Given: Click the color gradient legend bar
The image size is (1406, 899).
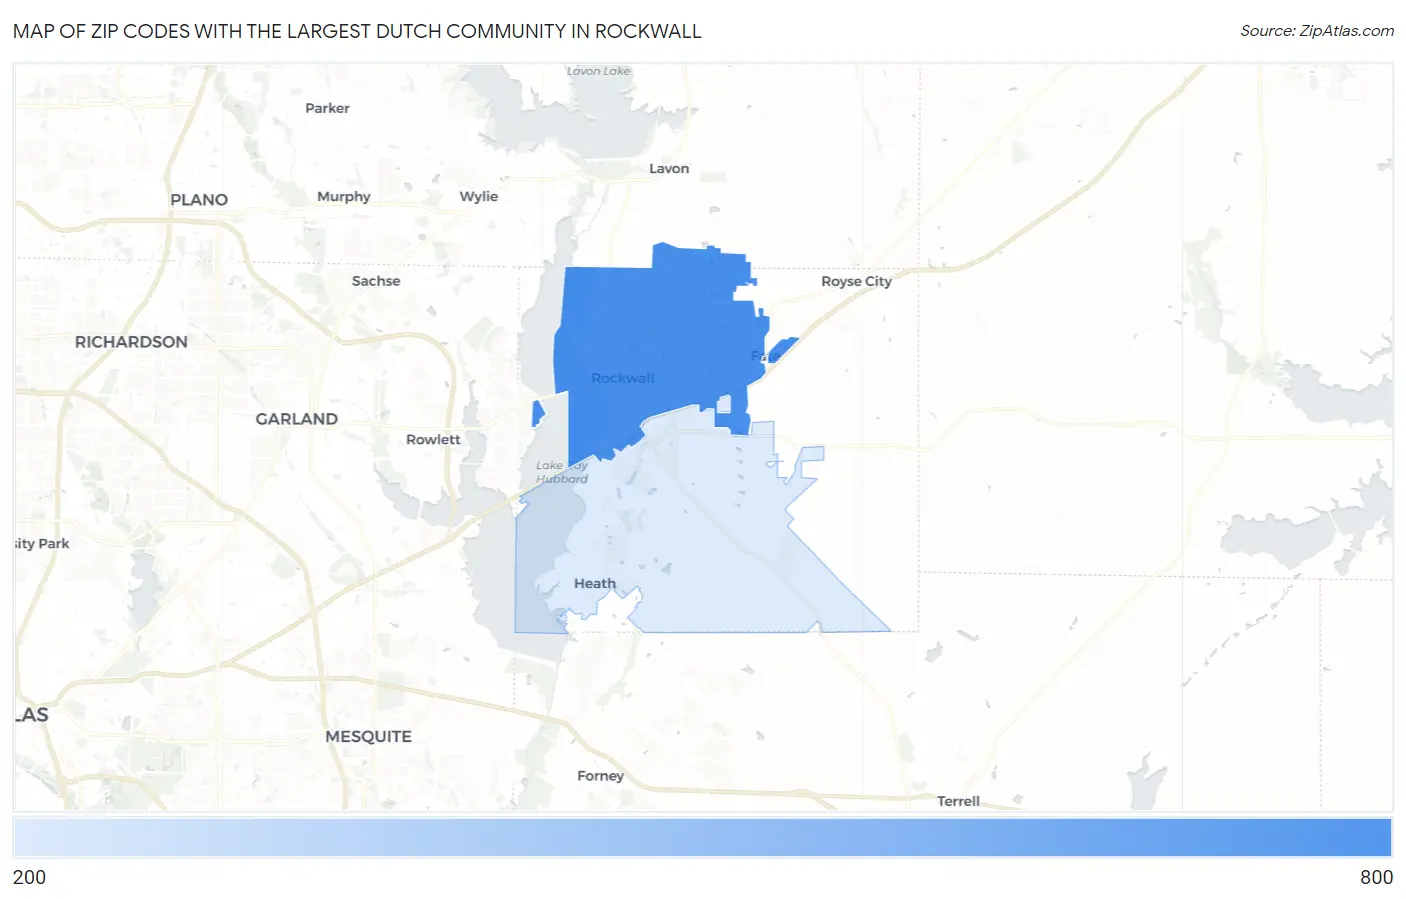Looking at the screenshot, I should (x=703, y=837).
